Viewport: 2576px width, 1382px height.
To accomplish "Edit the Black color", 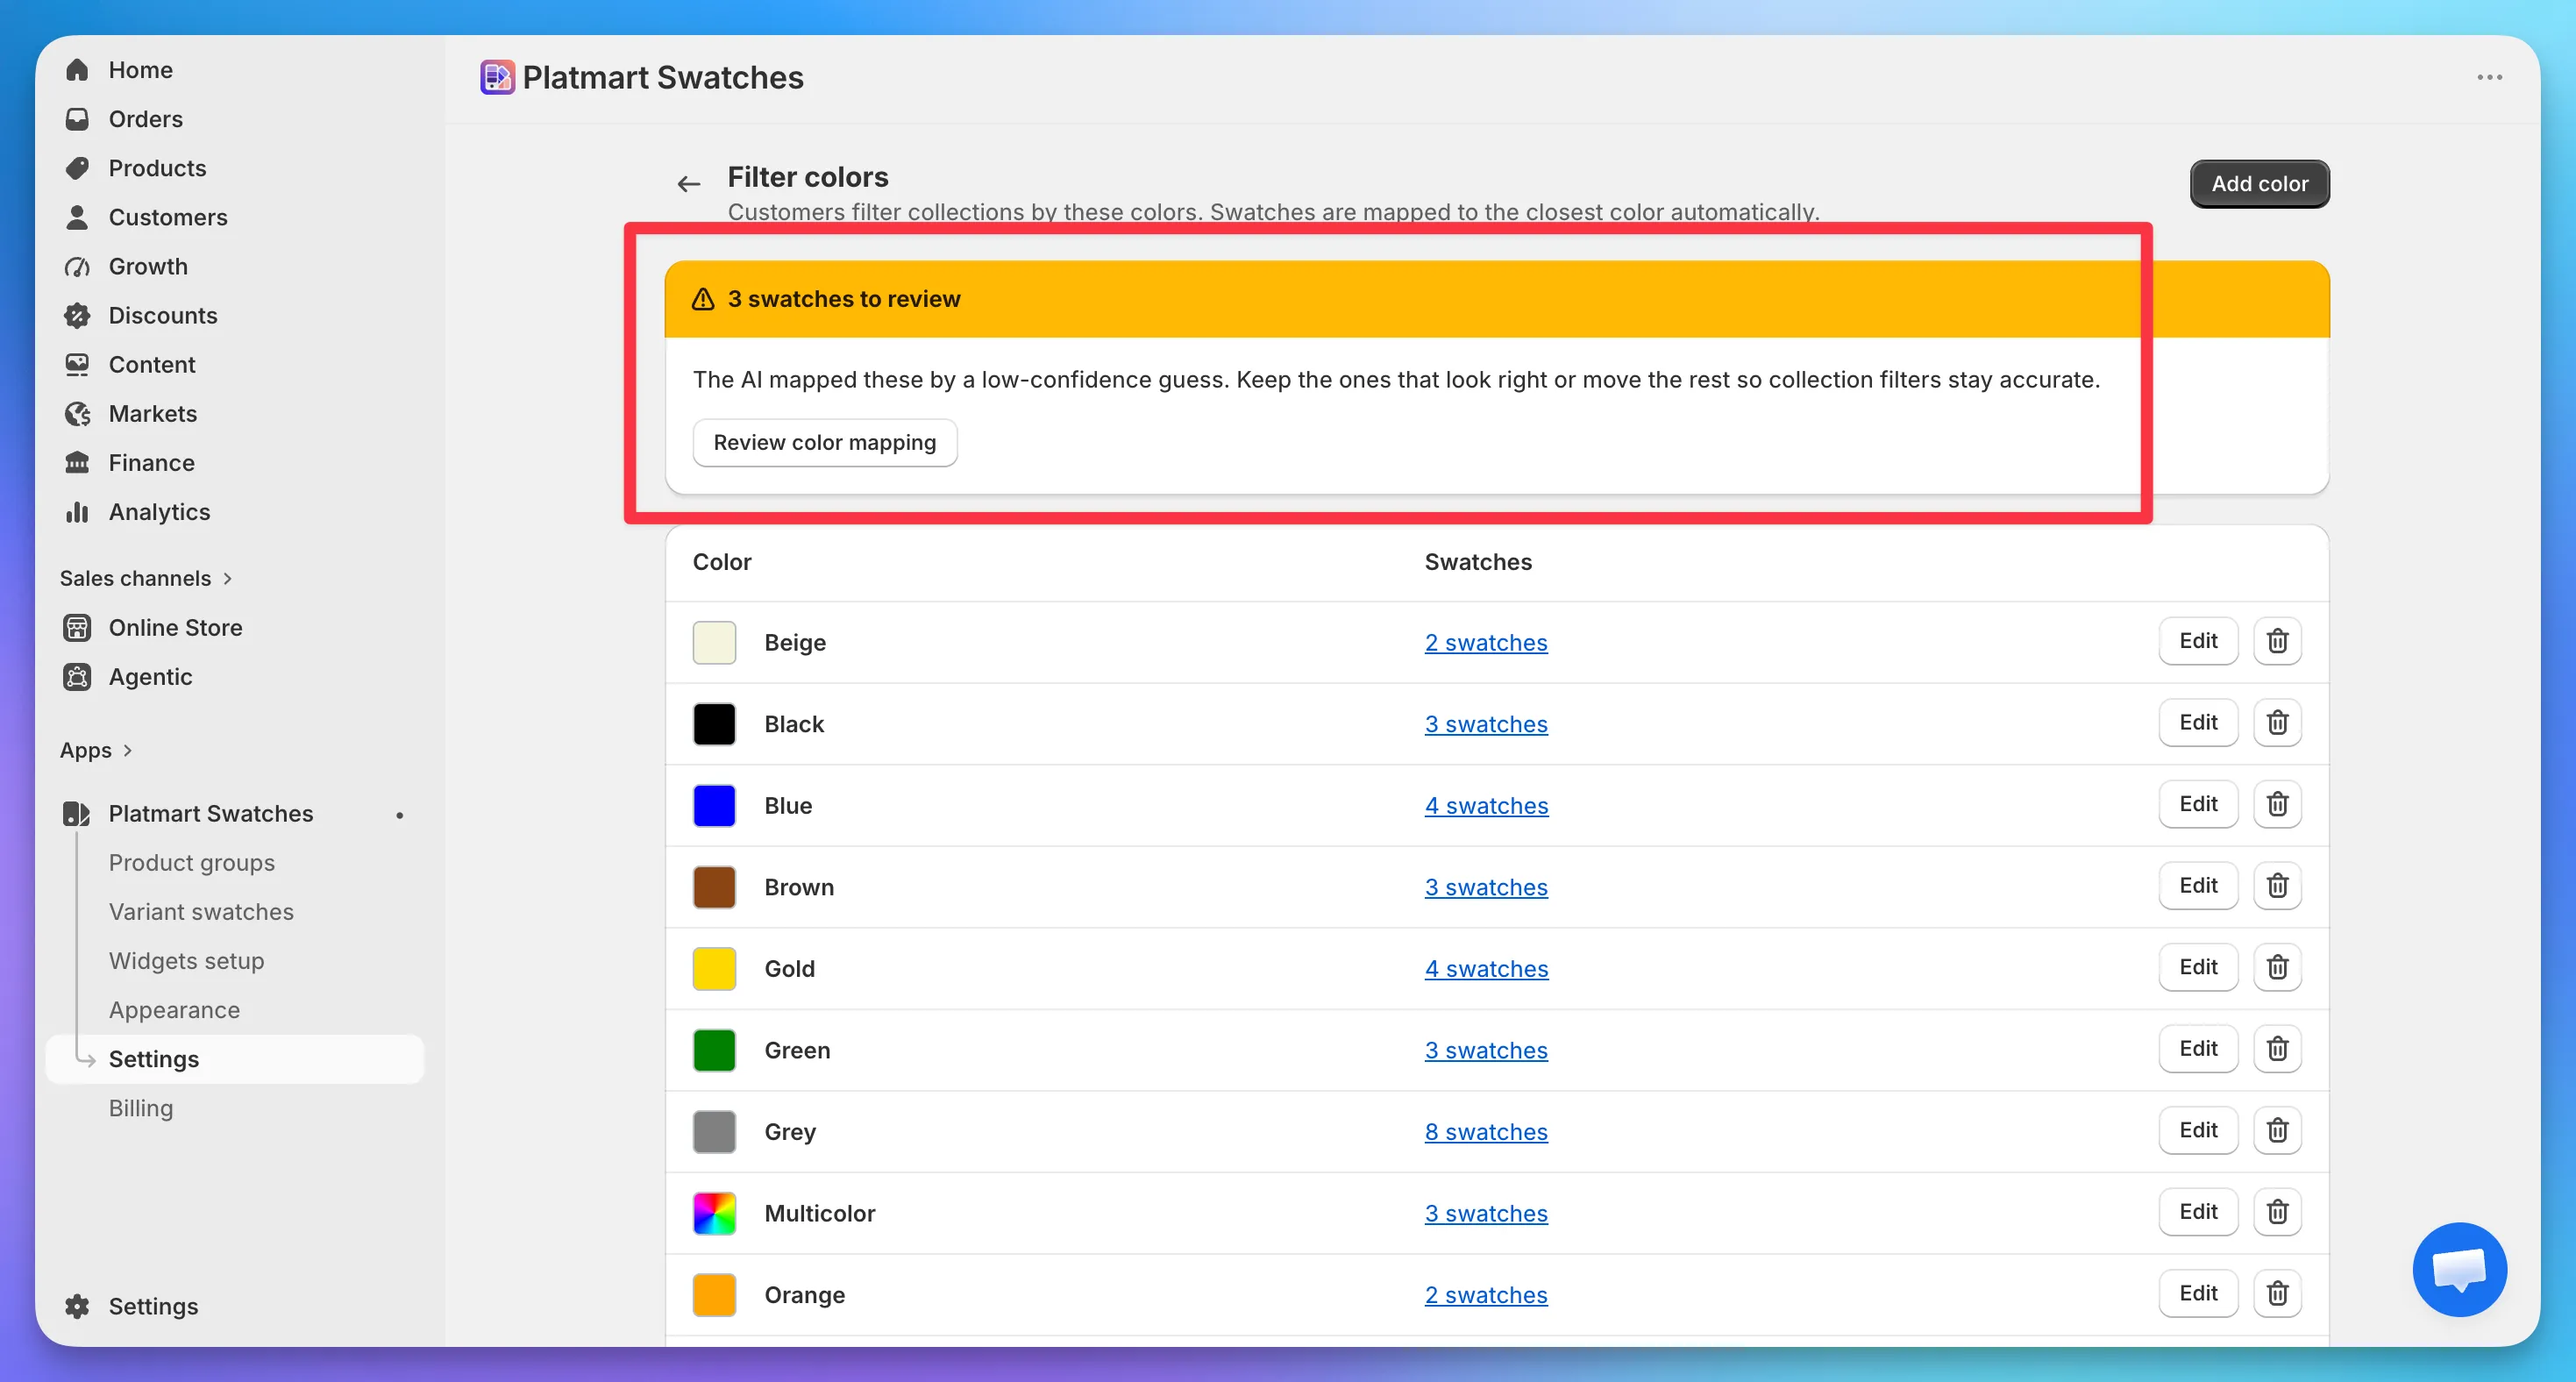I will (x=2198, y=722).
